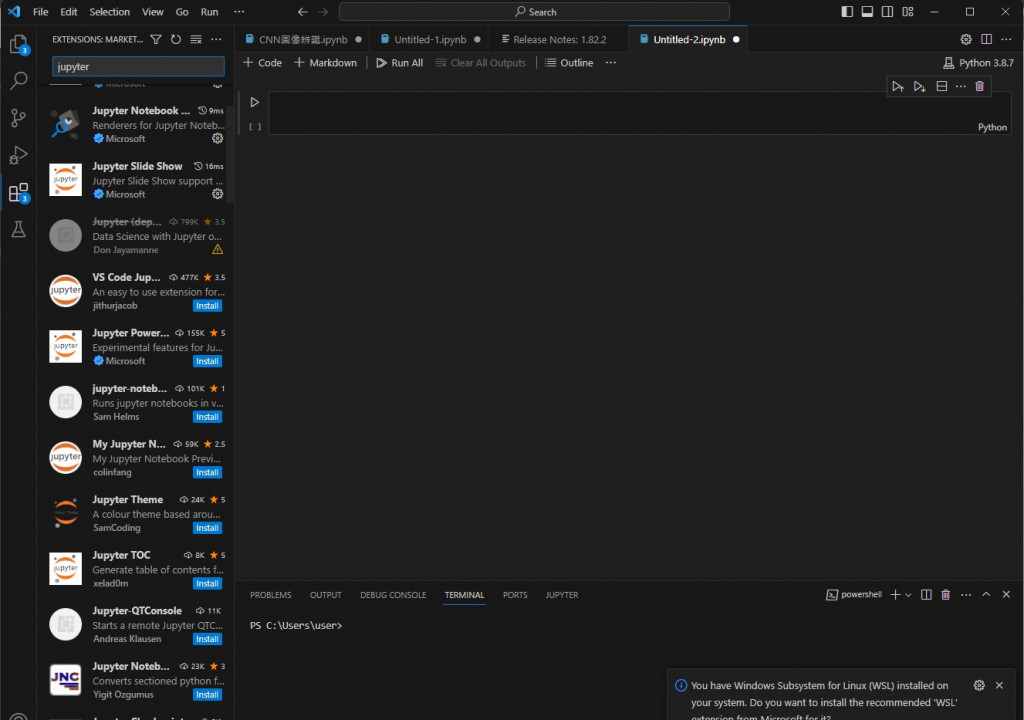
Task: Split the notebook cell
Action: [x=941, y=86]
